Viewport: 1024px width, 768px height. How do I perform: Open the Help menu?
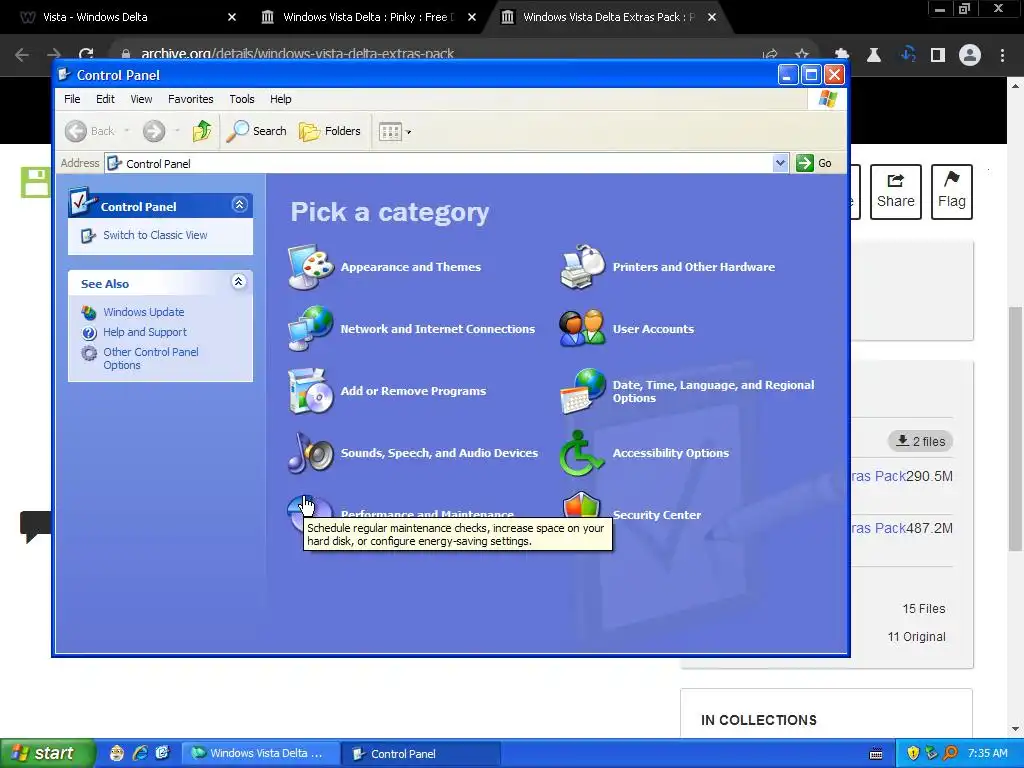281,99
